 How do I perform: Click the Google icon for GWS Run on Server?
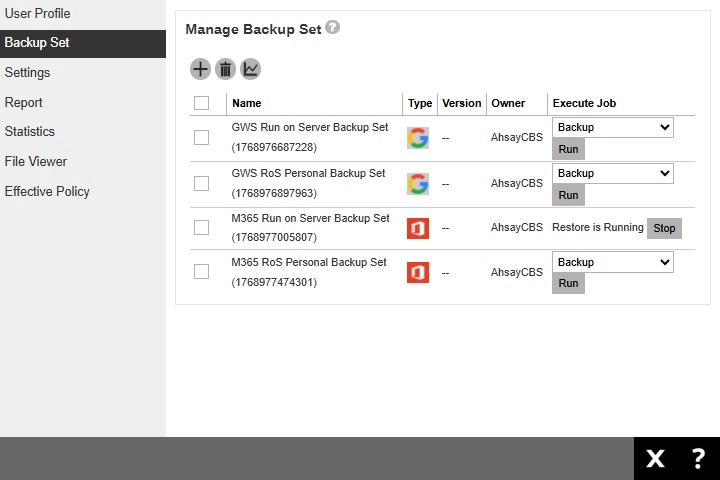click(x=418, y=138)
